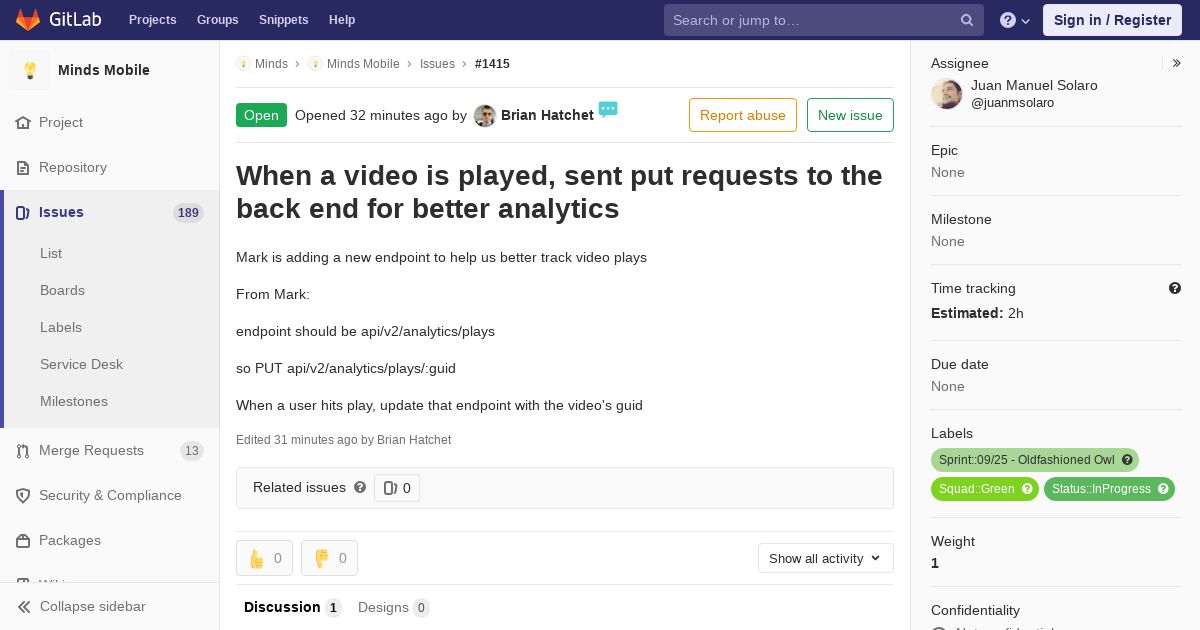This screenshot has width=1200, height=630.
Task: Click the Minds Mobile lightbulb avatar
Action: [30, 70]
